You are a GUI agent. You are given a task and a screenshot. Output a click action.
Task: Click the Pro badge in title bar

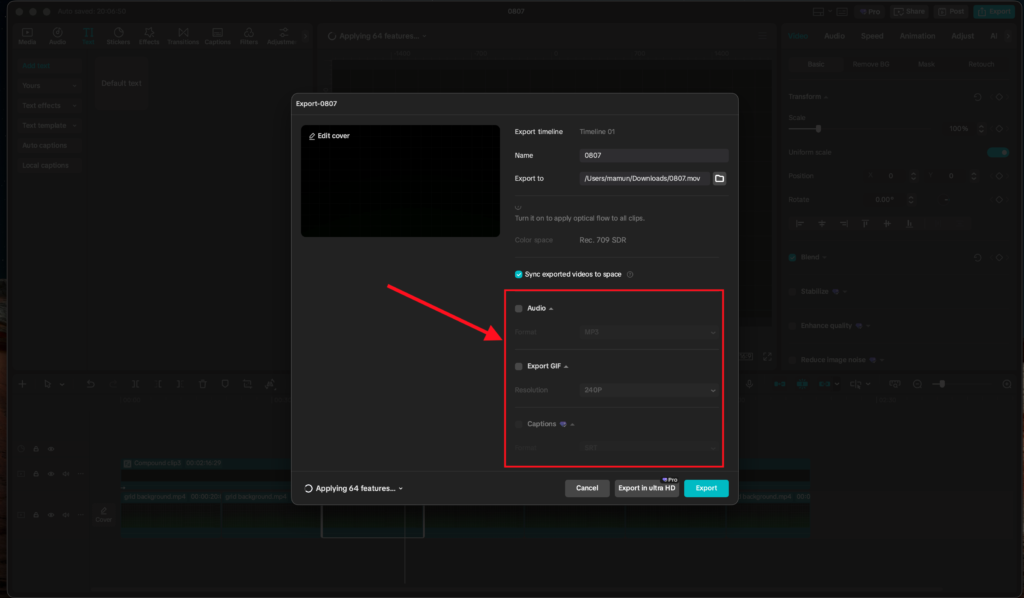point(870,12)
